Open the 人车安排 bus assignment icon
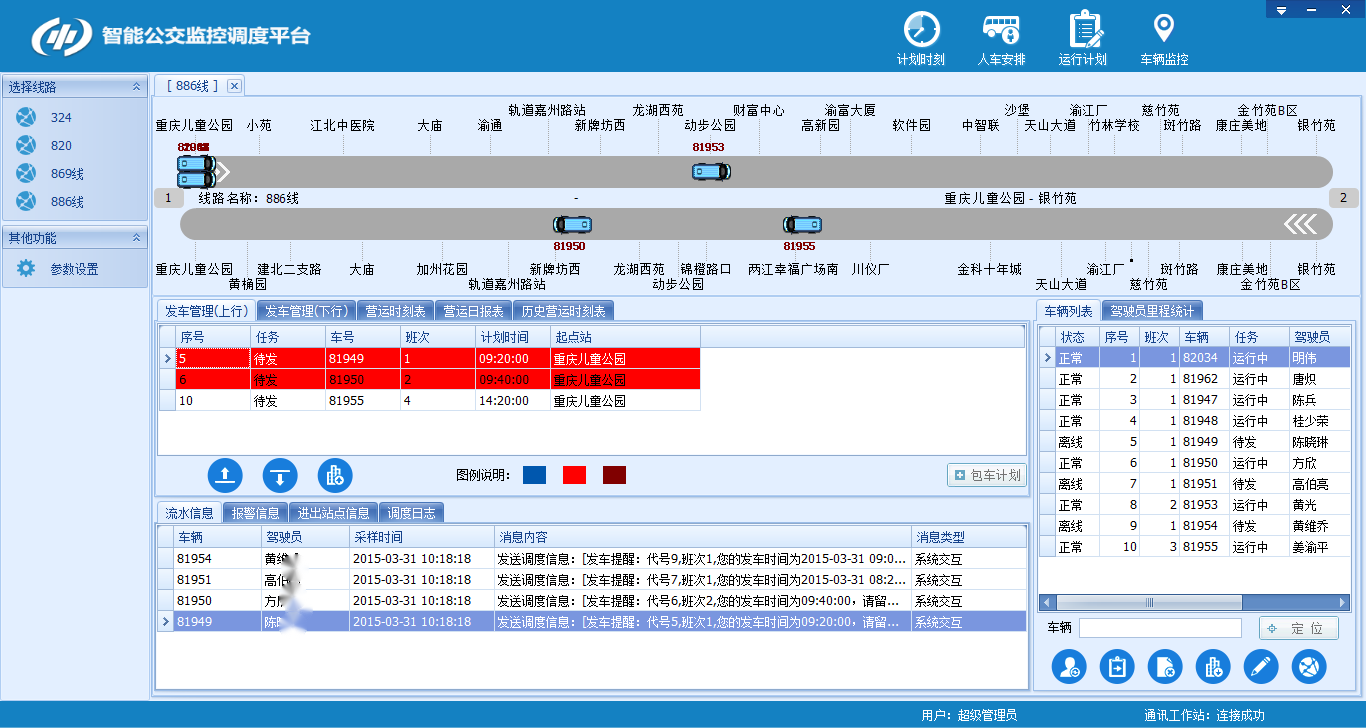 (x=1001, y=30)
